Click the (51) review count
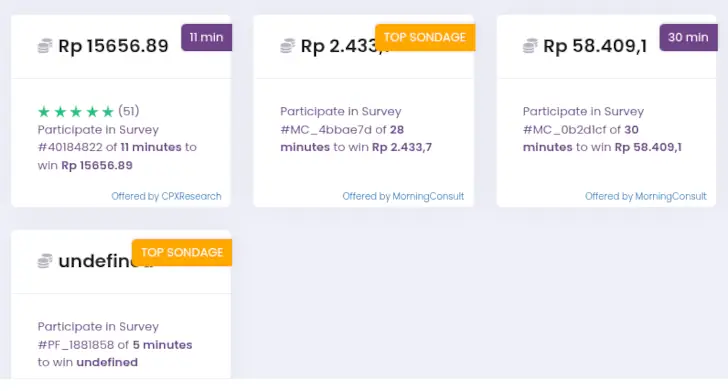This screenshot has height=391, width=728. click(129, 111)
